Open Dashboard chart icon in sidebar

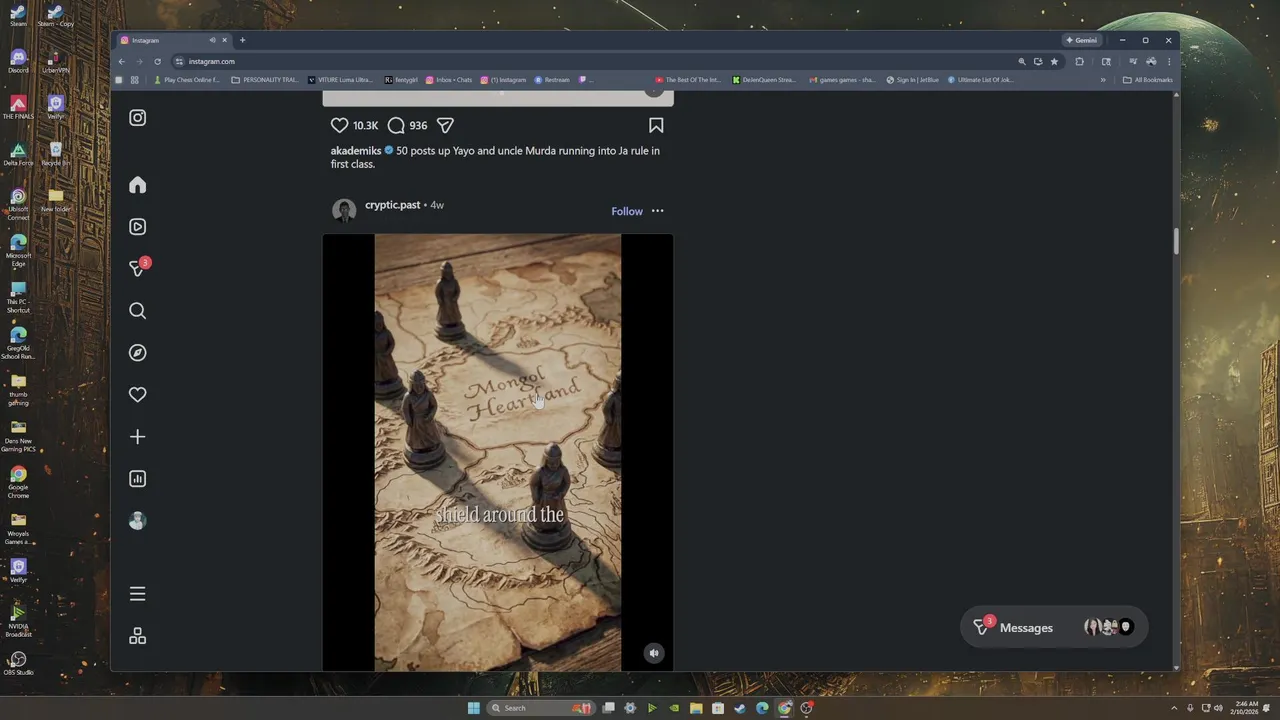click(x=138, y=479)
